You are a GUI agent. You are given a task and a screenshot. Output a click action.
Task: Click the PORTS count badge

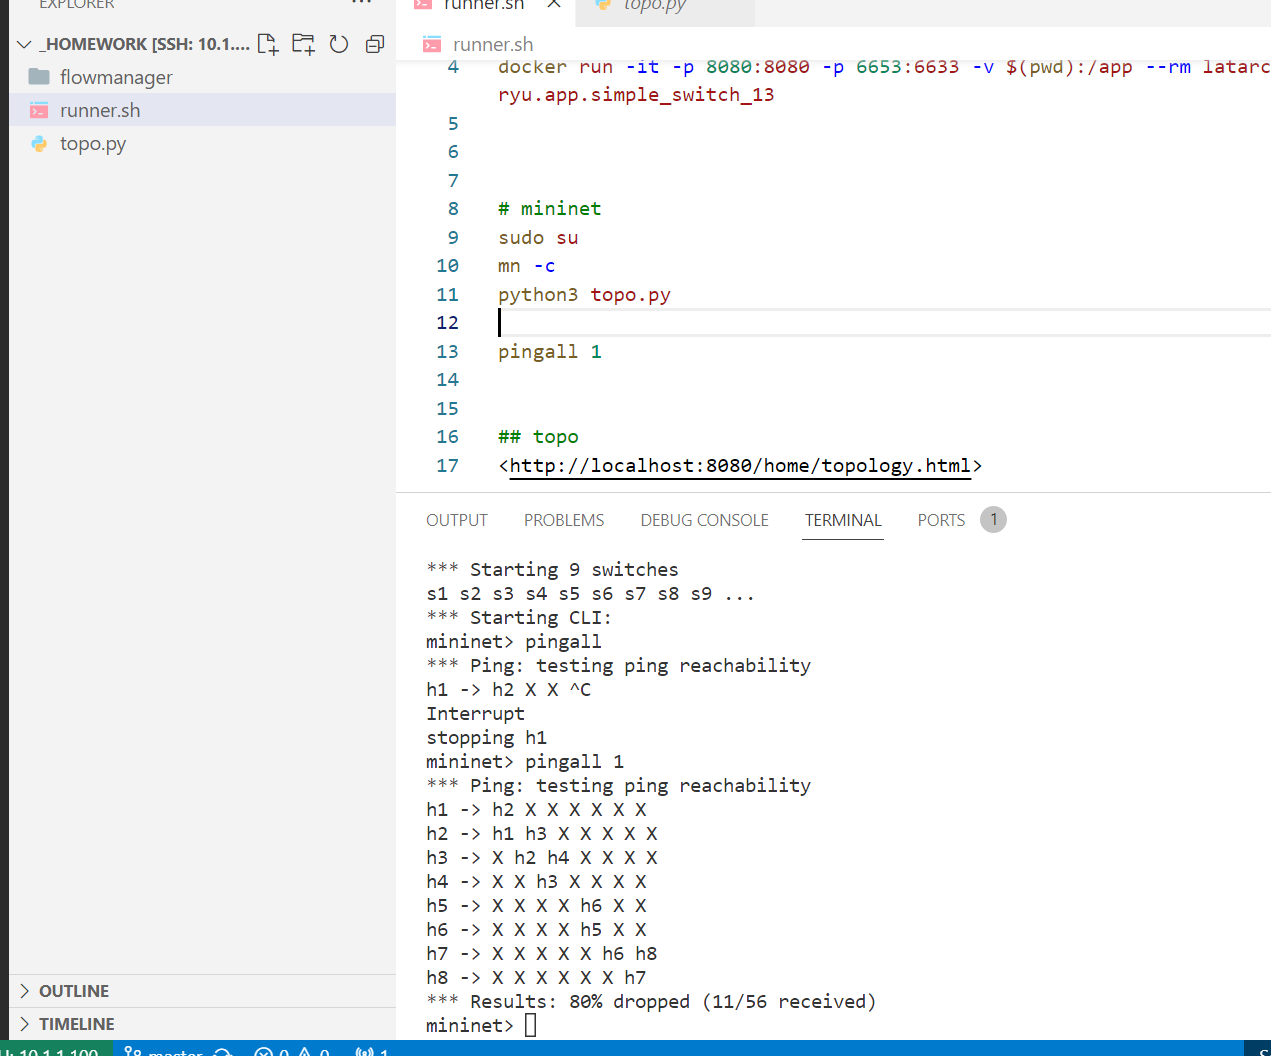click(993, 520)
